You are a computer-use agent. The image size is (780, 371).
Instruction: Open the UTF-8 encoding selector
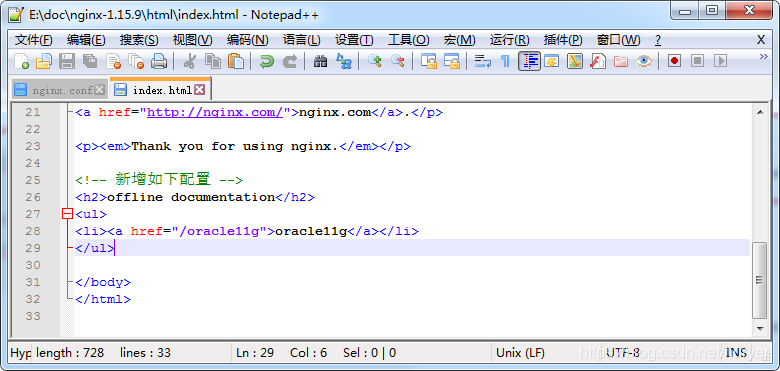(x=623, y=353)
